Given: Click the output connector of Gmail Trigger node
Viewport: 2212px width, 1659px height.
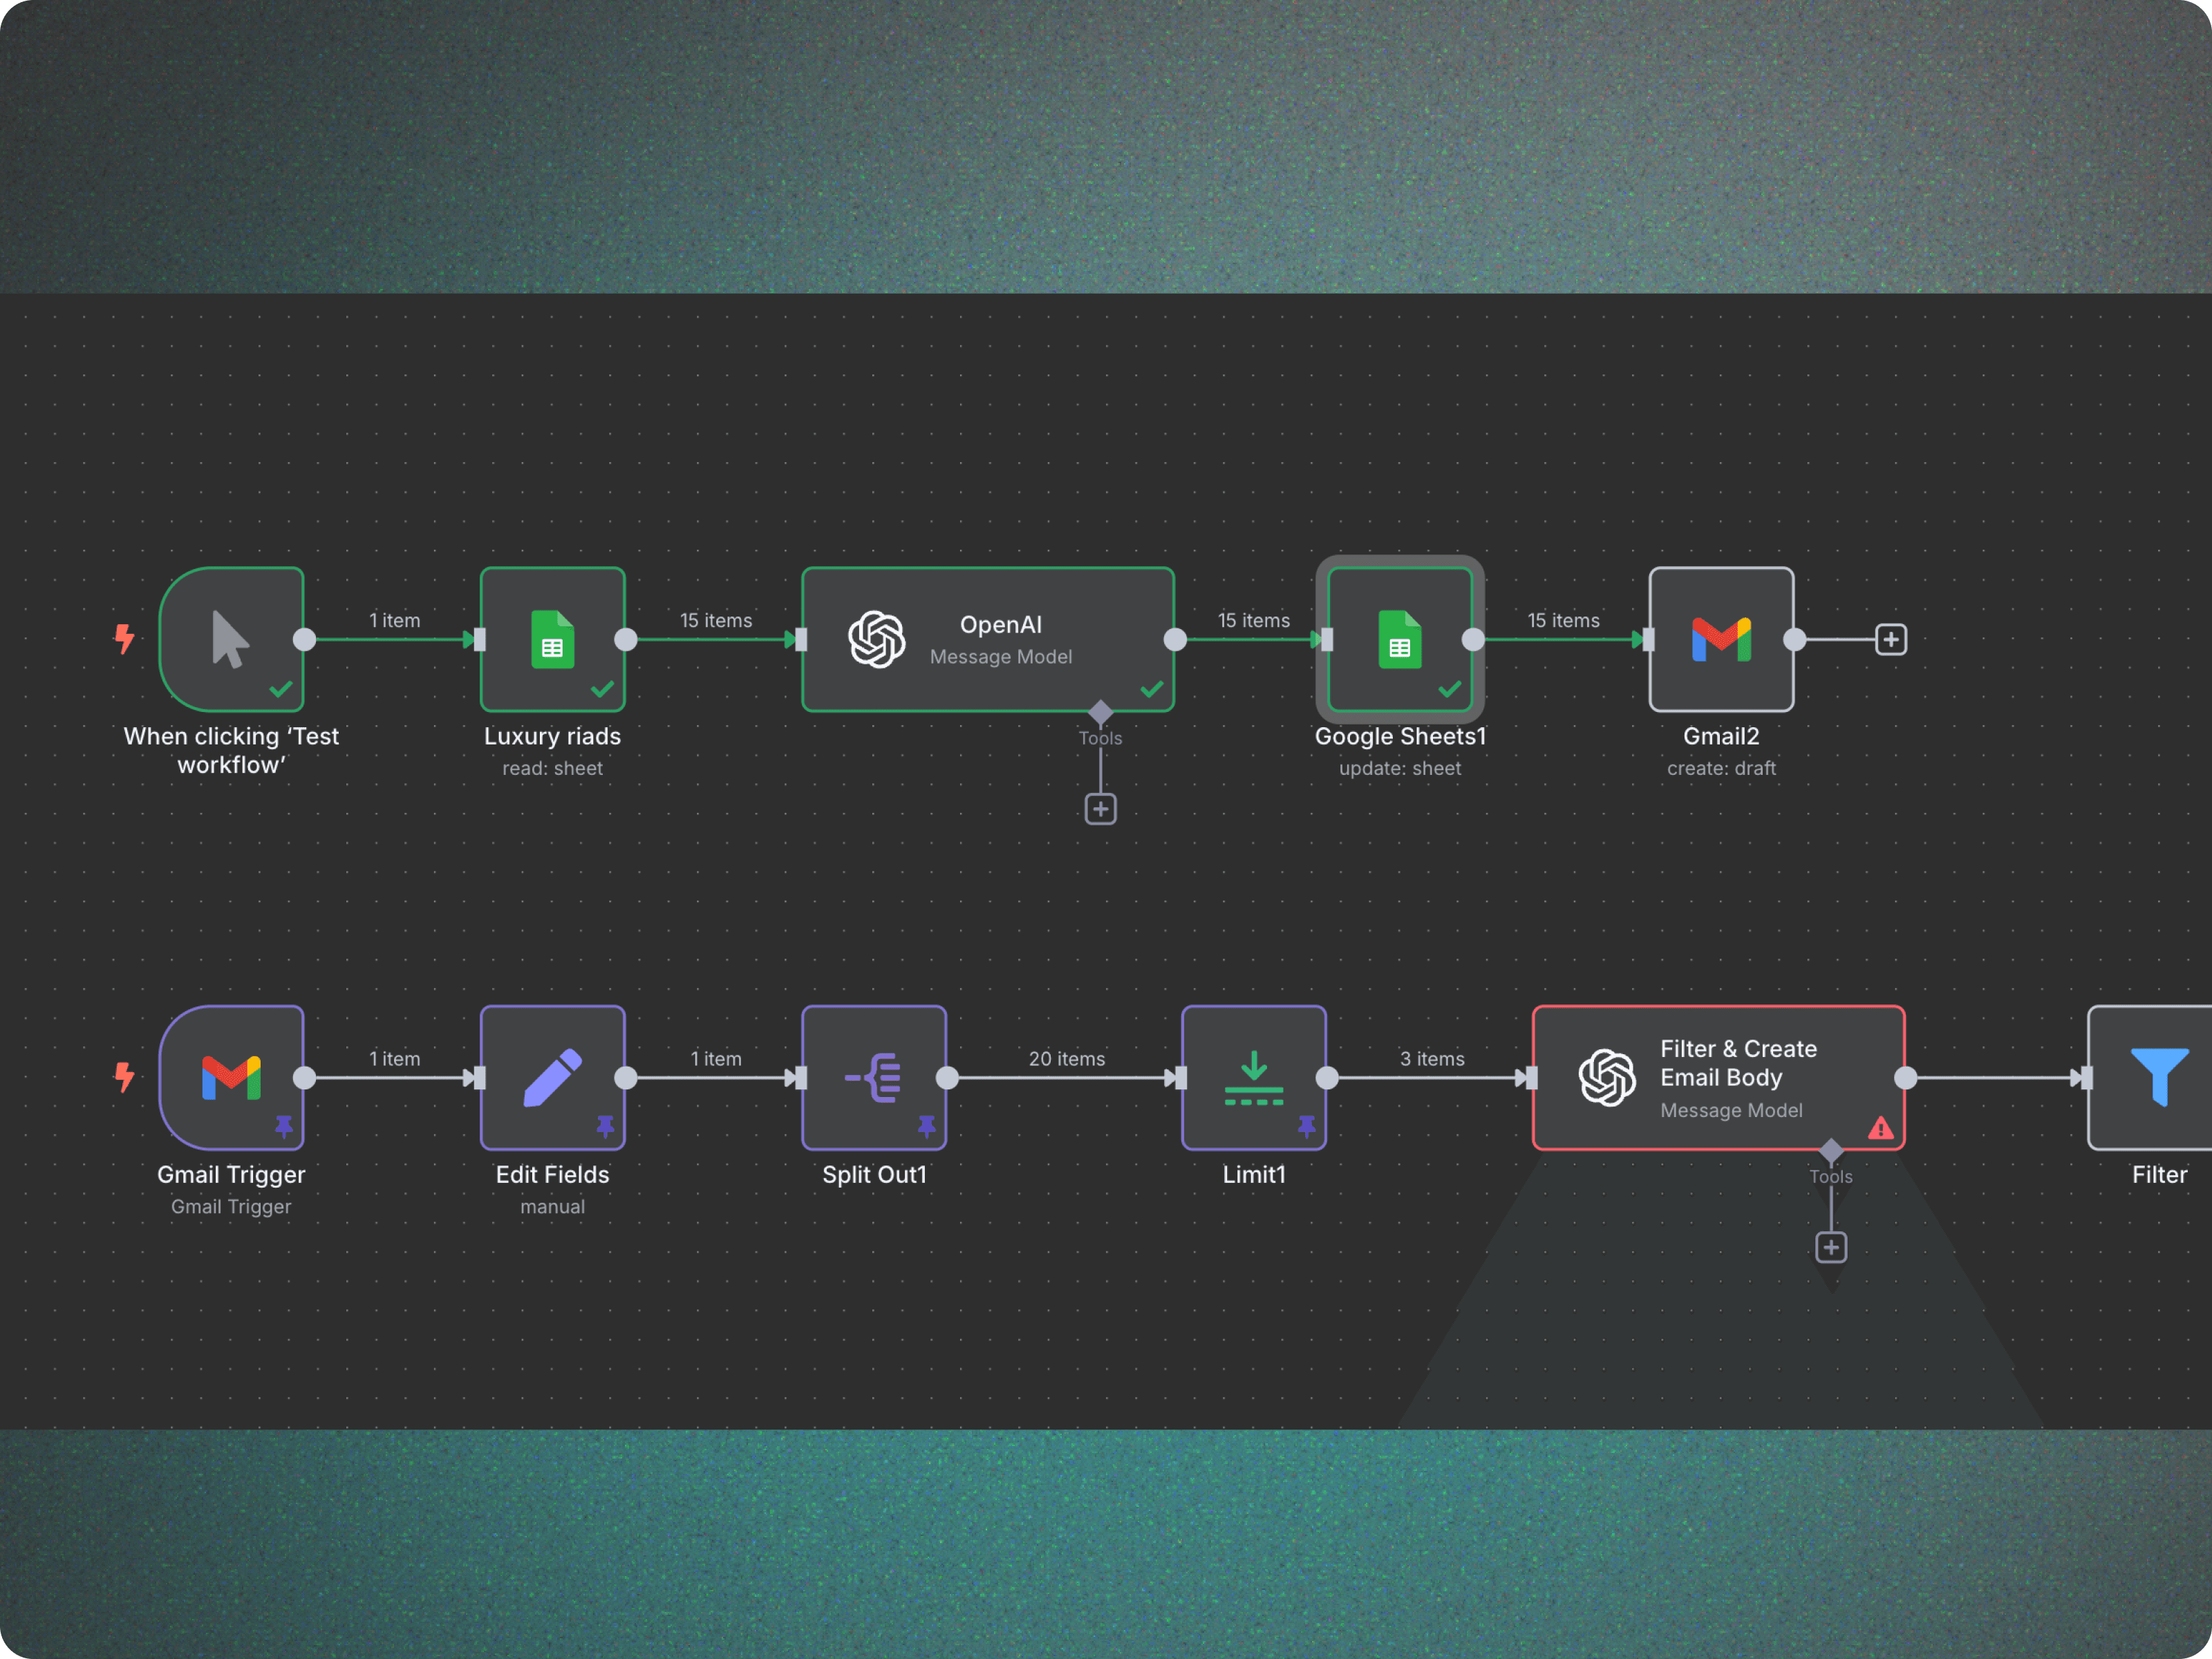Looking at the screenshot, I should tap(305, 1078).
